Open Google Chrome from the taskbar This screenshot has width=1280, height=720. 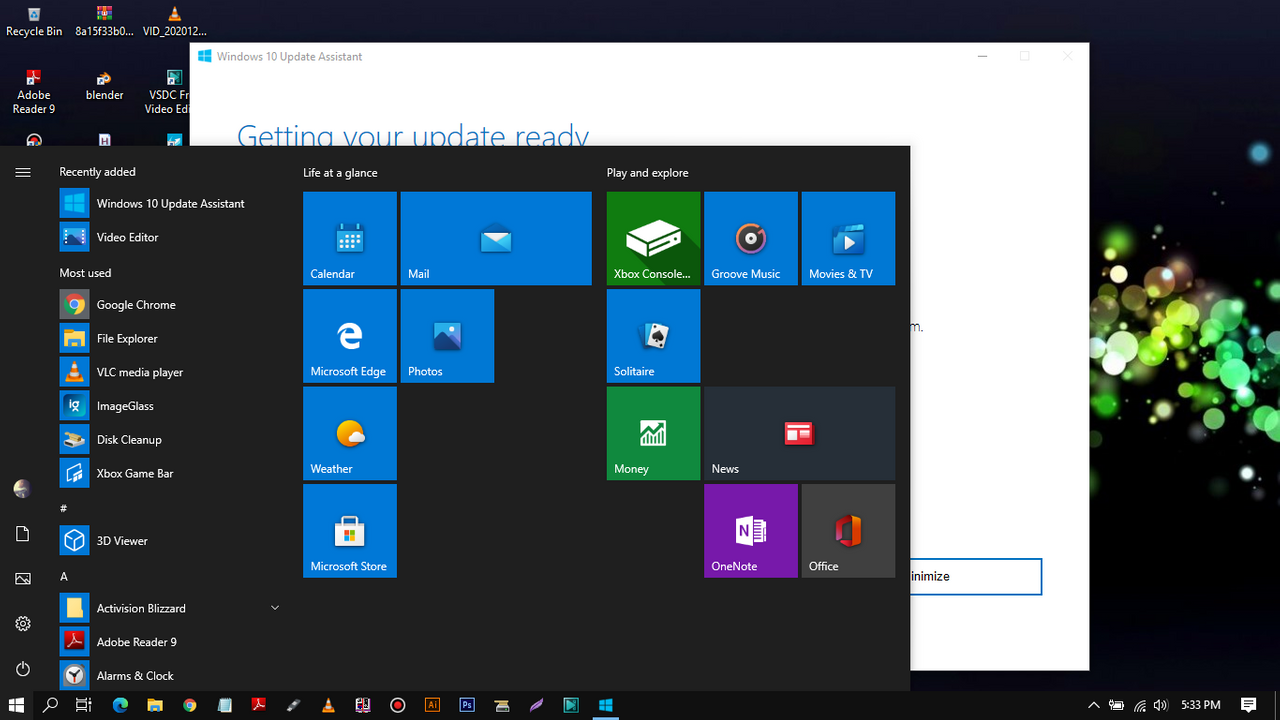[x=190, y=705]
